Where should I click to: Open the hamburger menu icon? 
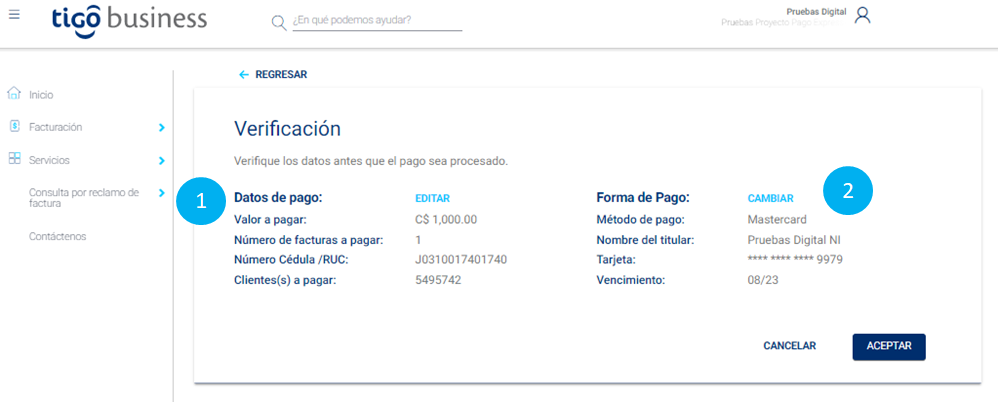point(14,14)
